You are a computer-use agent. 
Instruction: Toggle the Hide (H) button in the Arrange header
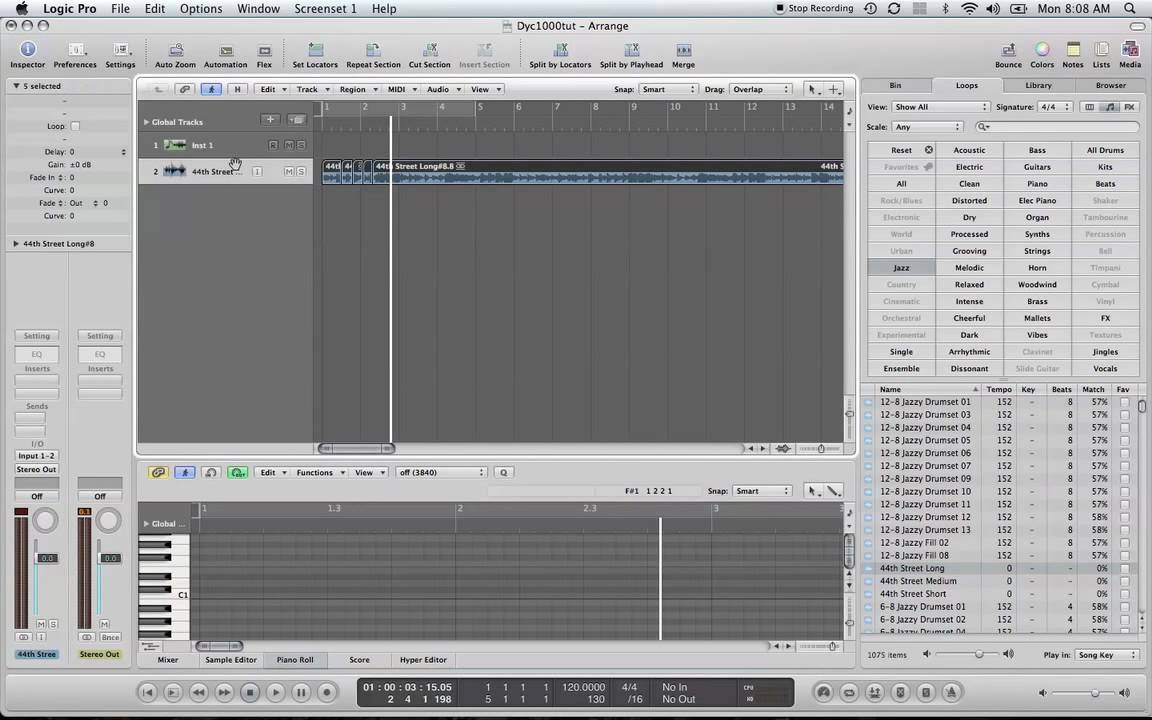pos(237,89)
